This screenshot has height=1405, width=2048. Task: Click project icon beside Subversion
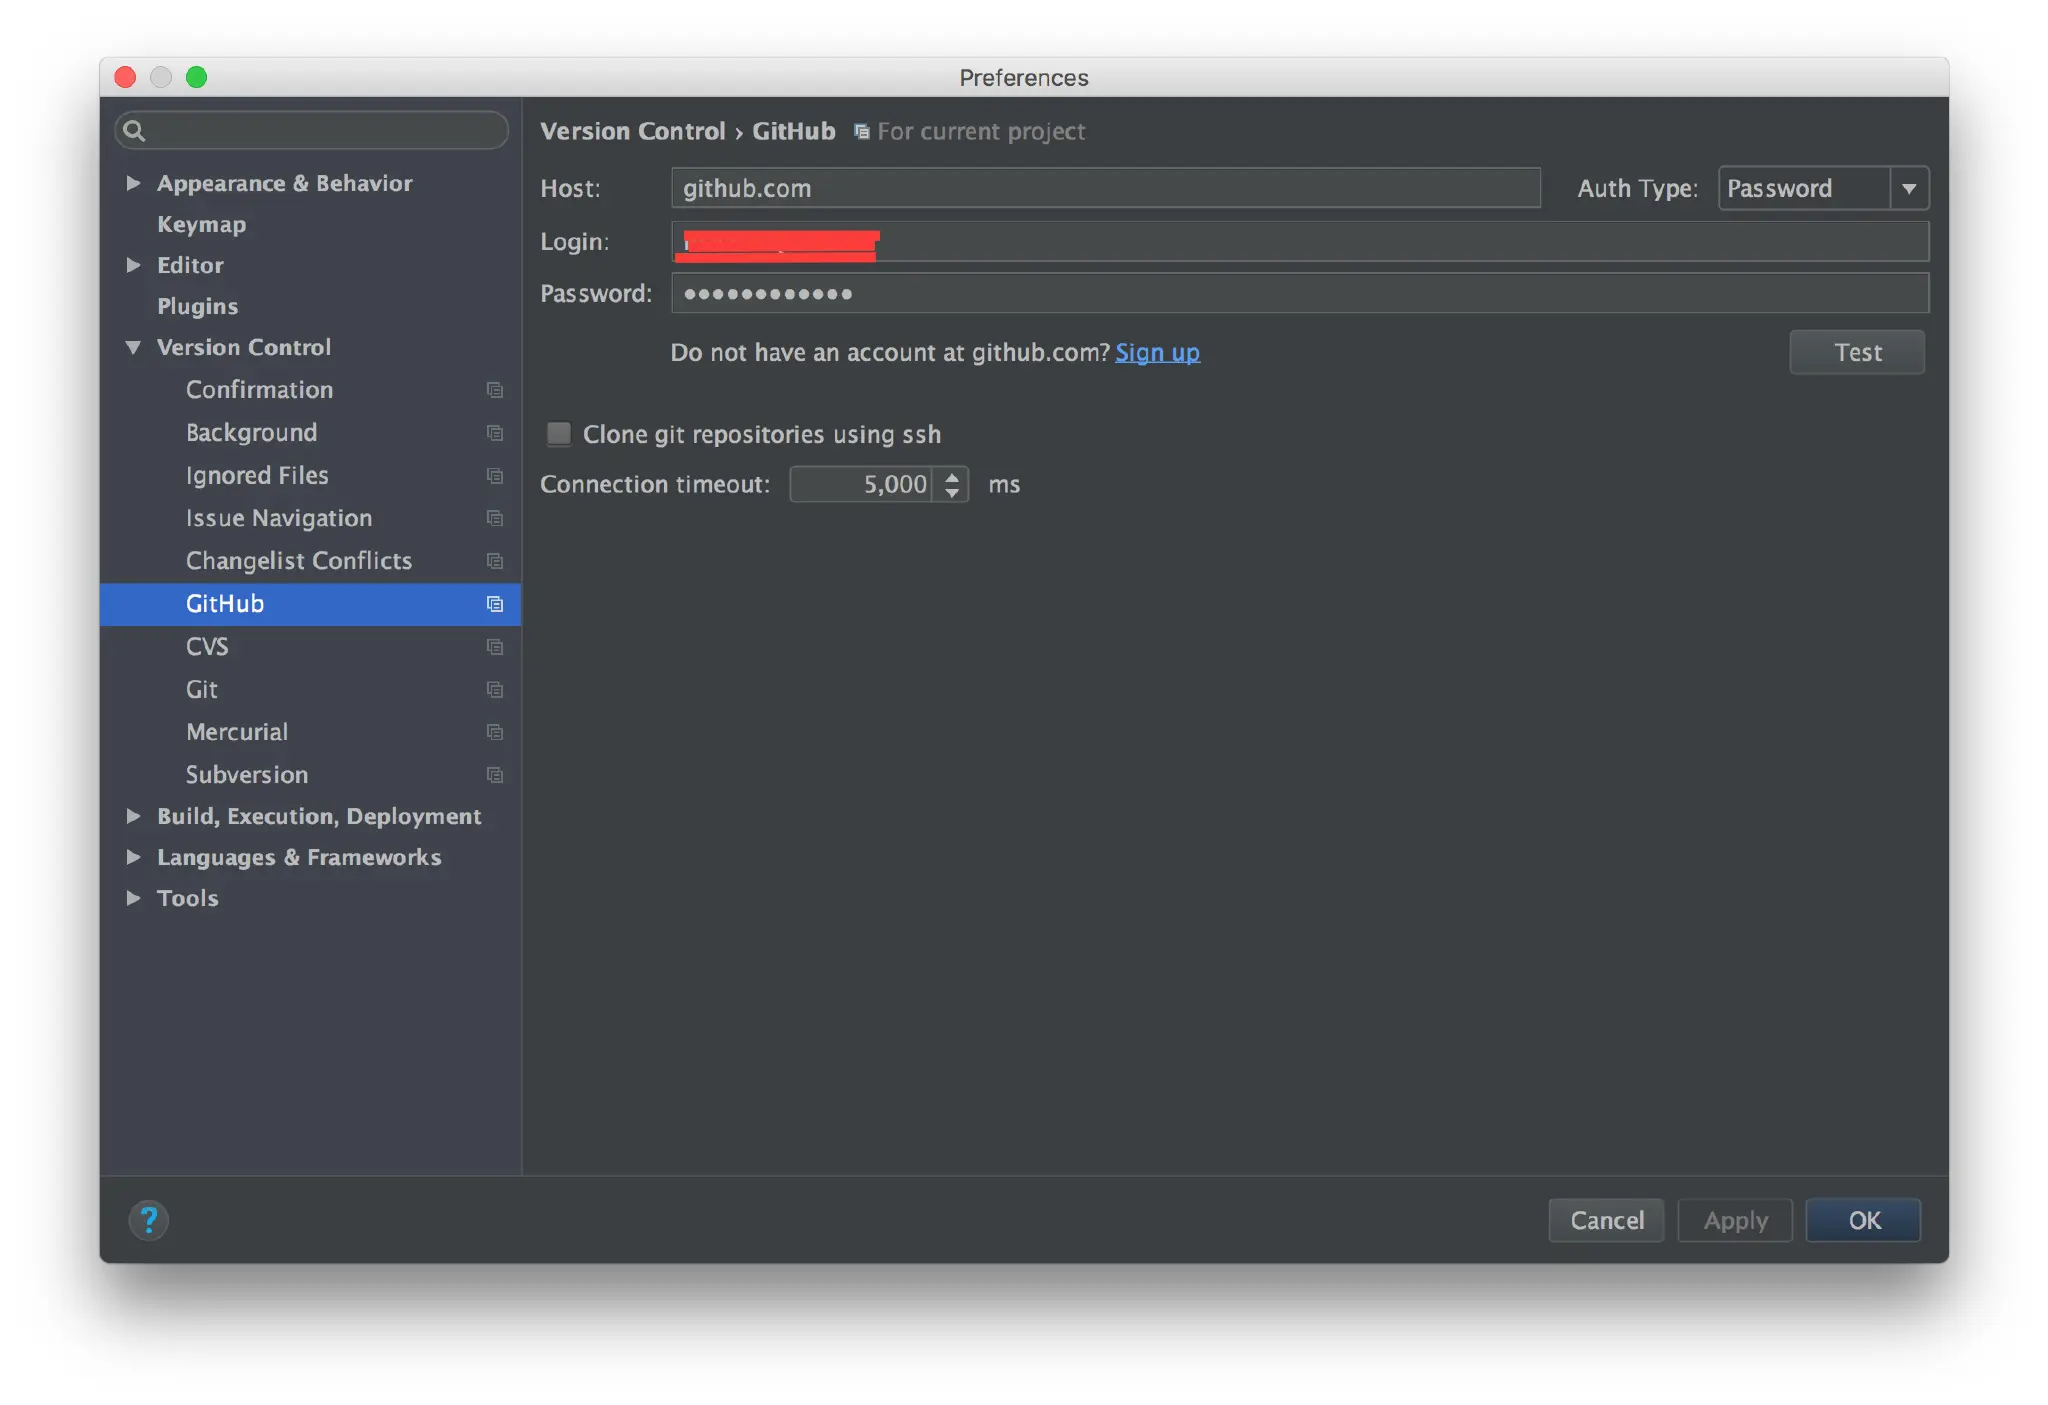(494, 775)
